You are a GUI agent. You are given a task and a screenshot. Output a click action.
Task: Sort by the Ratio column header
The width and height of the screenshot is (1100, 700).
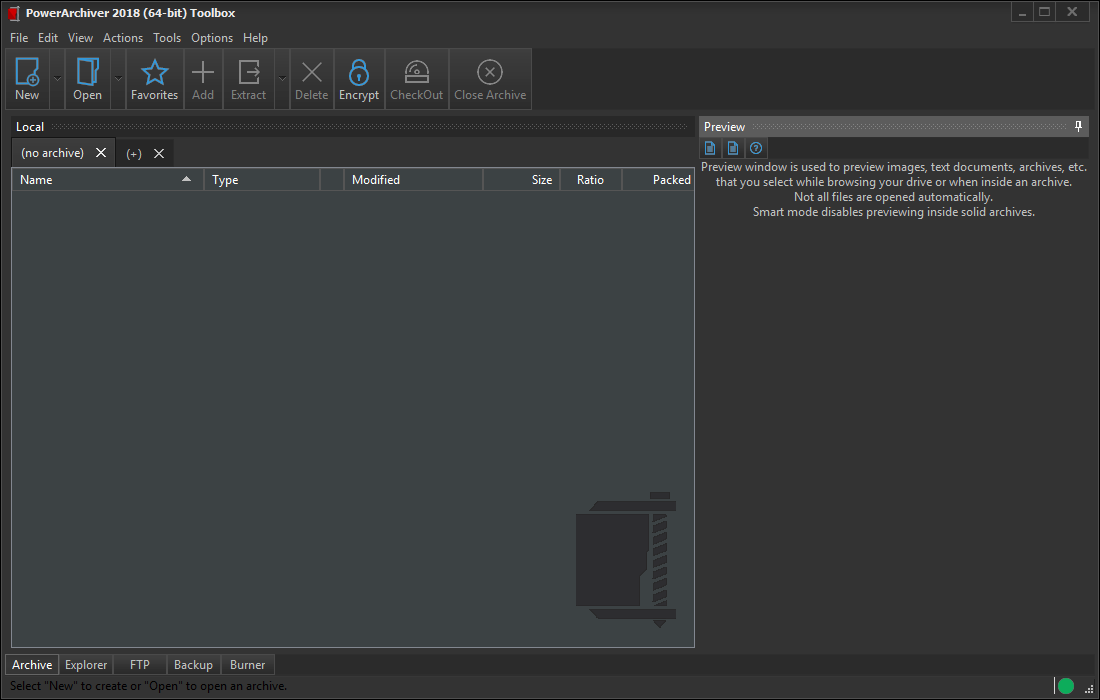tap(591, 180)
